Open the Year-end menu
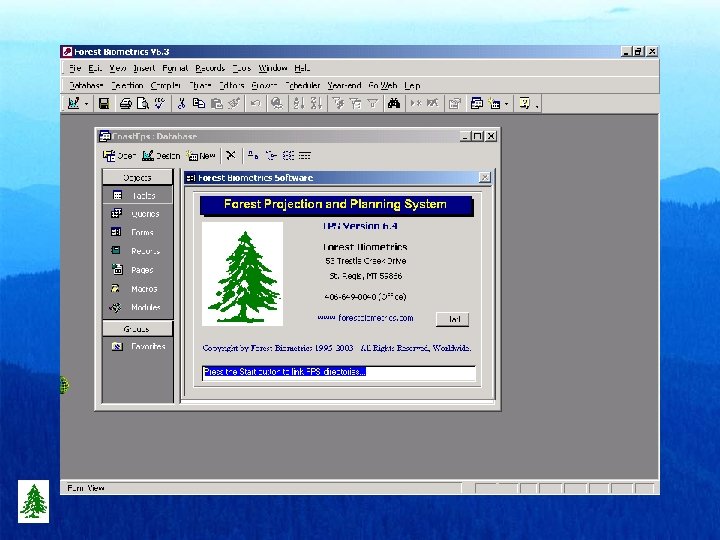This screenshot has width=720, height=540. pos(344,86)
